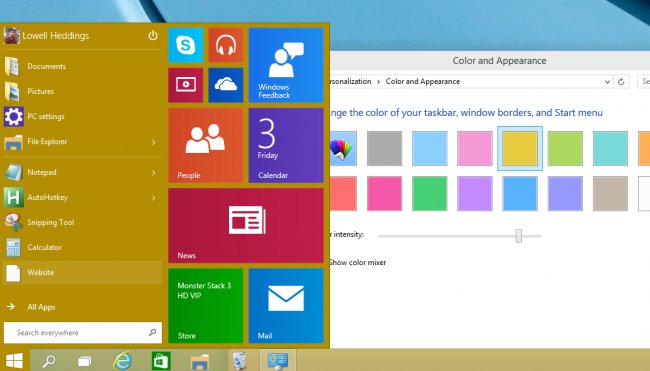Pick the purple swatch
The width and height of the screenshot is (650, 371).
[x=475, y=194]
